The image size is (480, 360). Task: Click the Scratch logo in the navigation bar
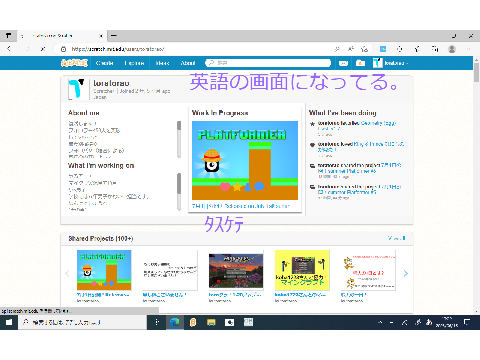click(74, 63)
